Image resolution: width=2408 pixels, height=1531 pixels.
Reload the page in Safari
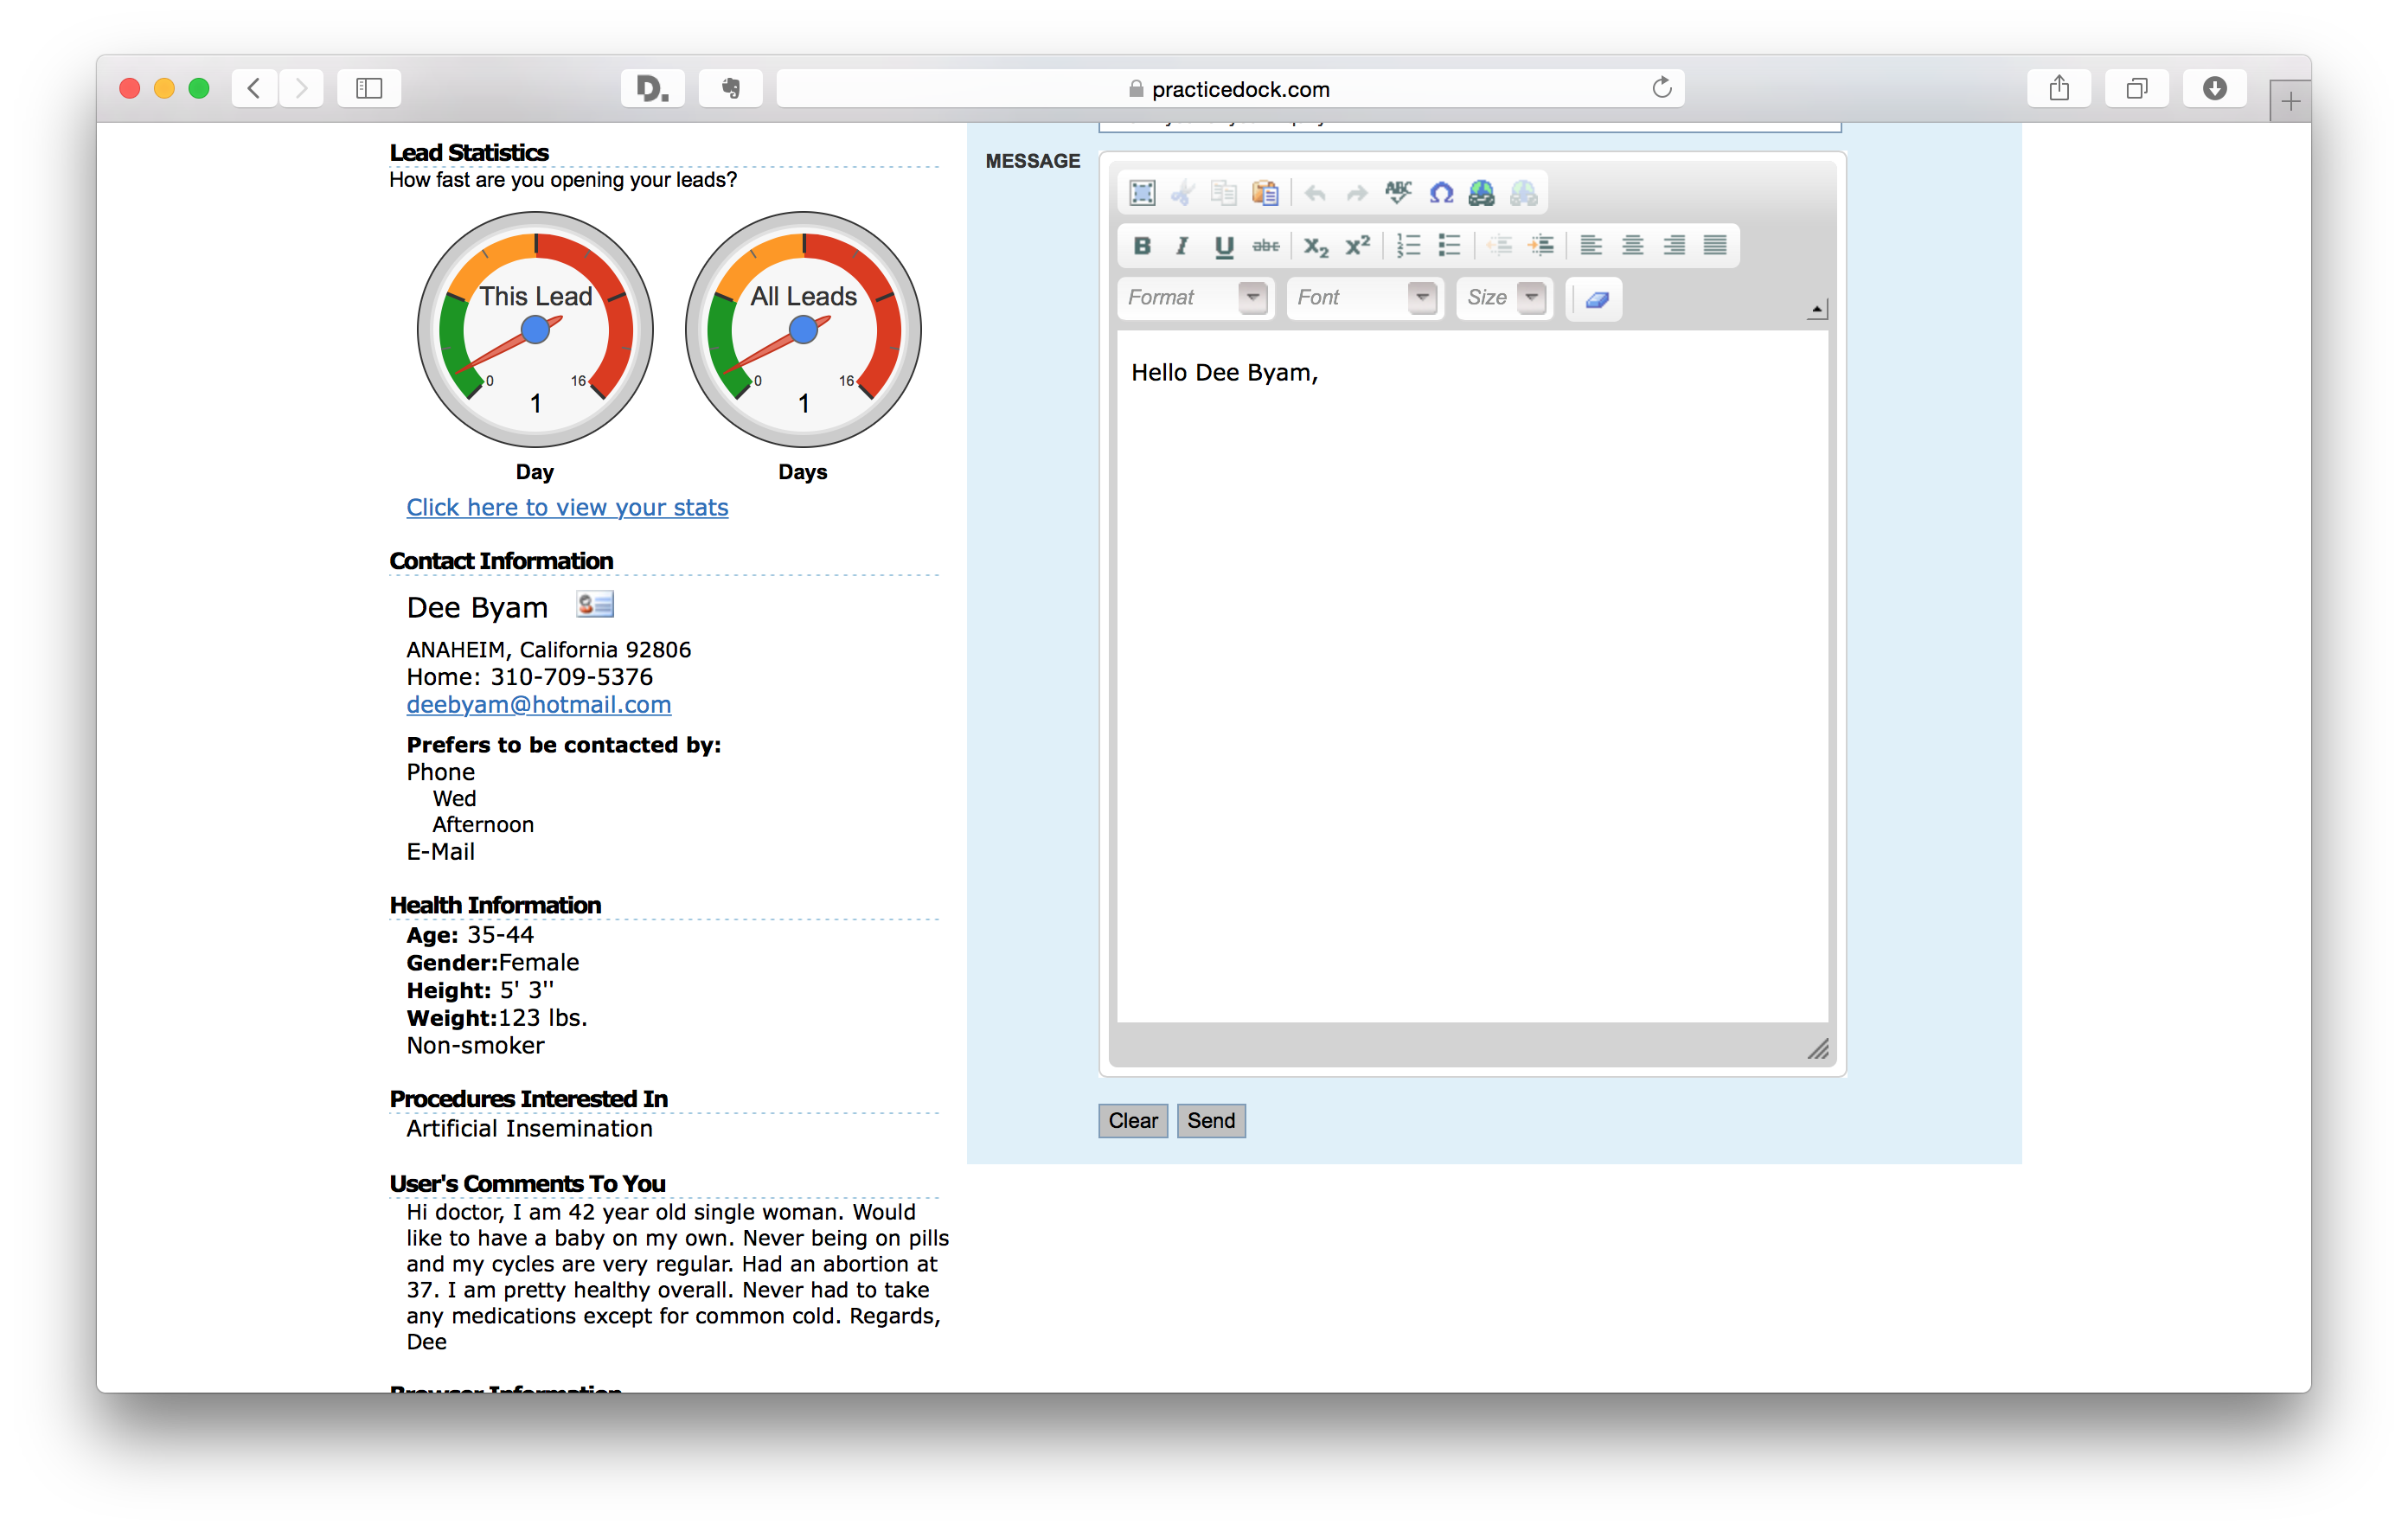1661,88
